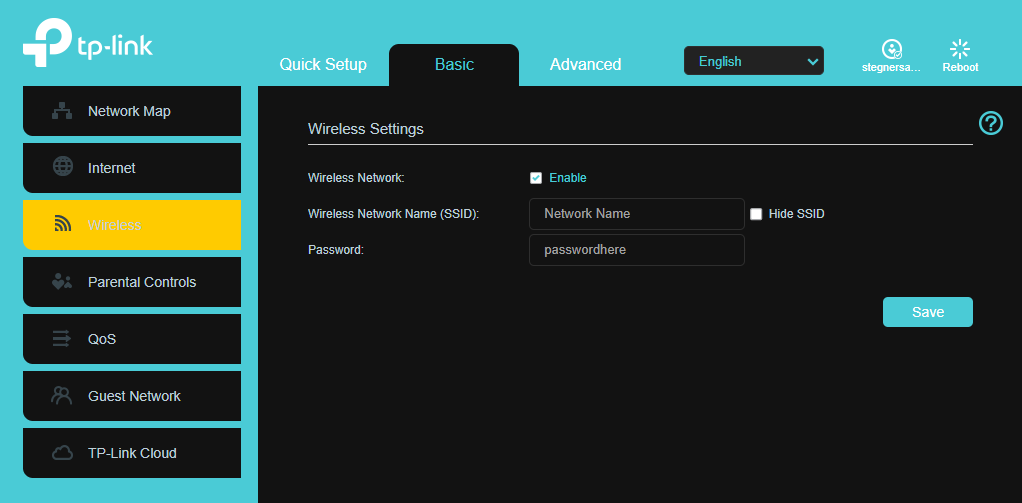Click the Network Map topology icon
1022x503 pixels.
(62, 111)
